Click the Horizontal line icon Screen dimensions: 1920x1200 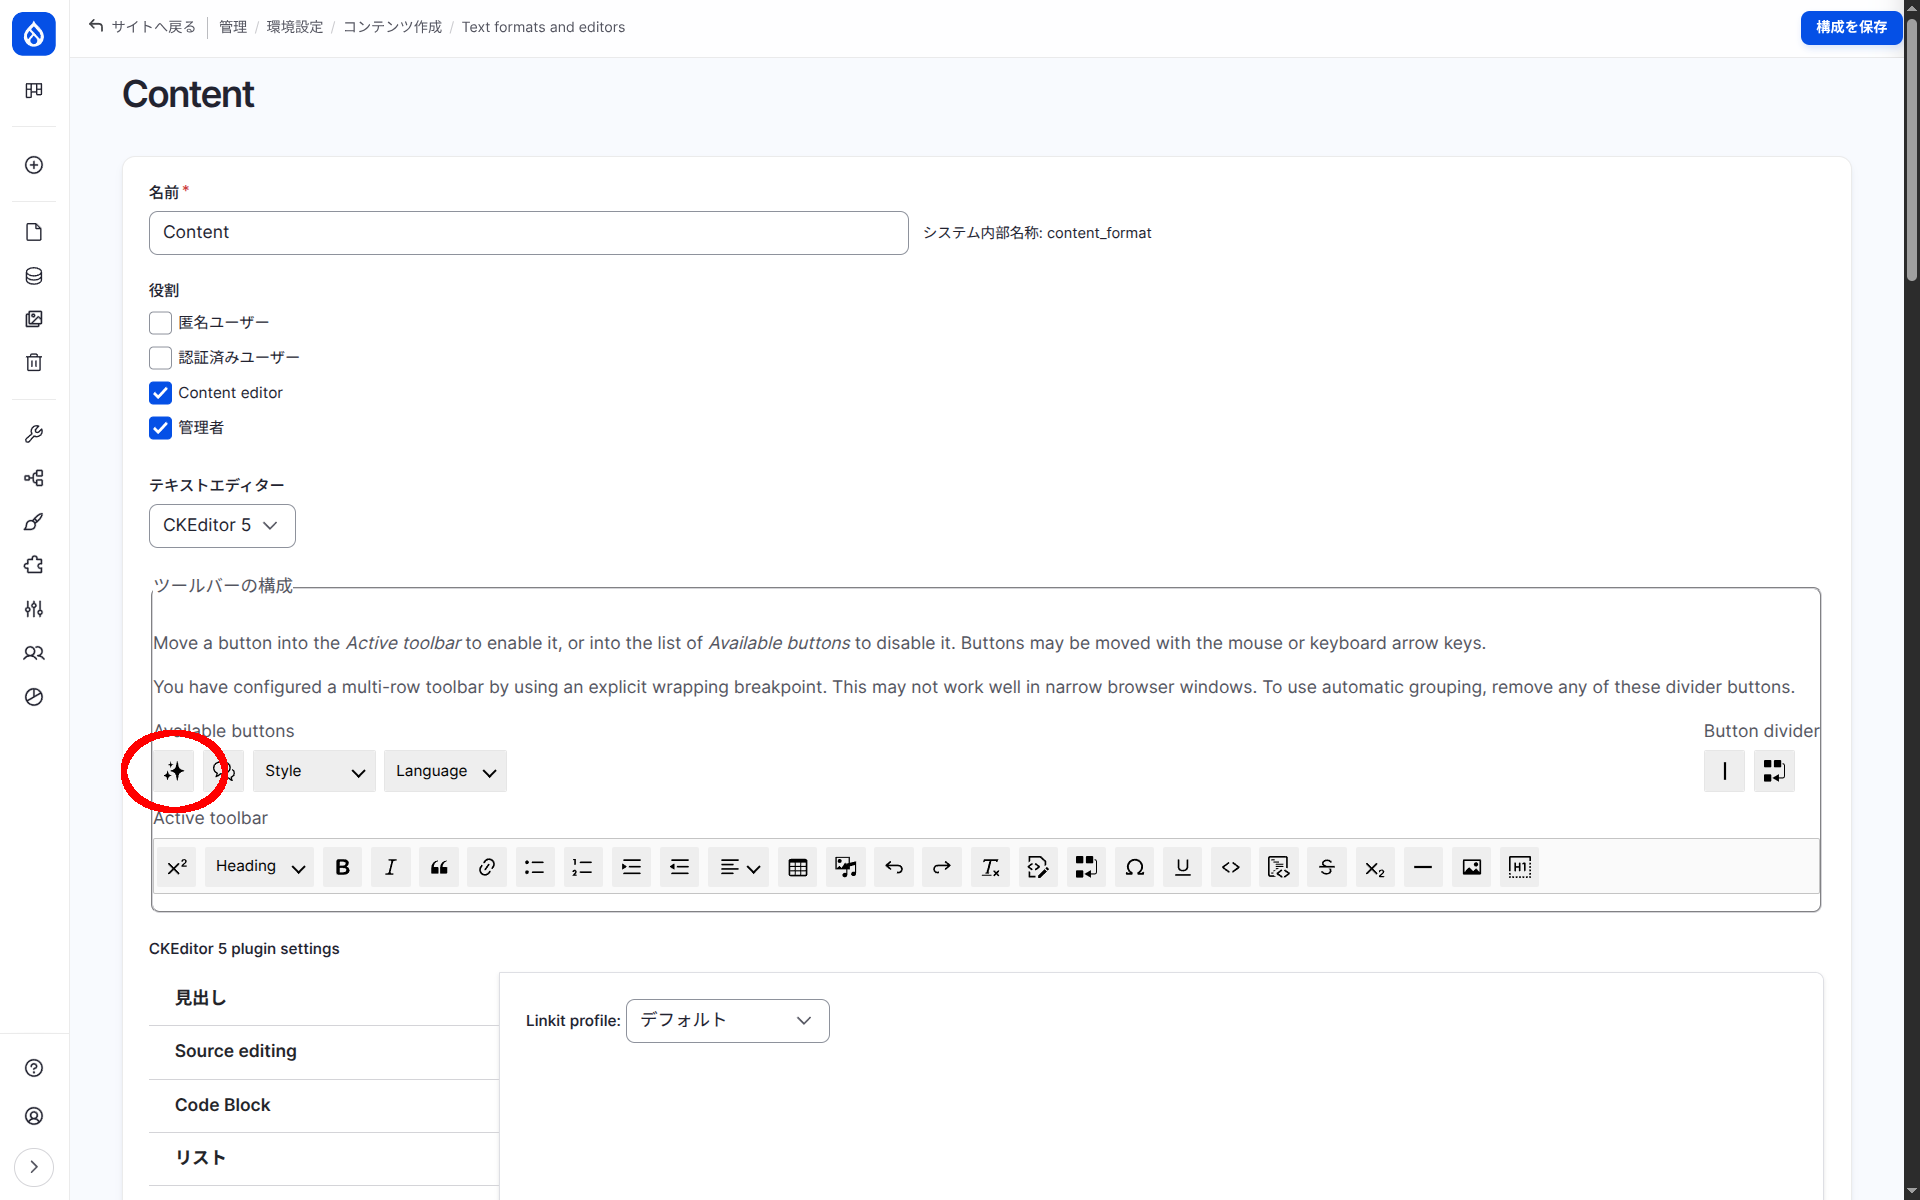coord(1422,867)
